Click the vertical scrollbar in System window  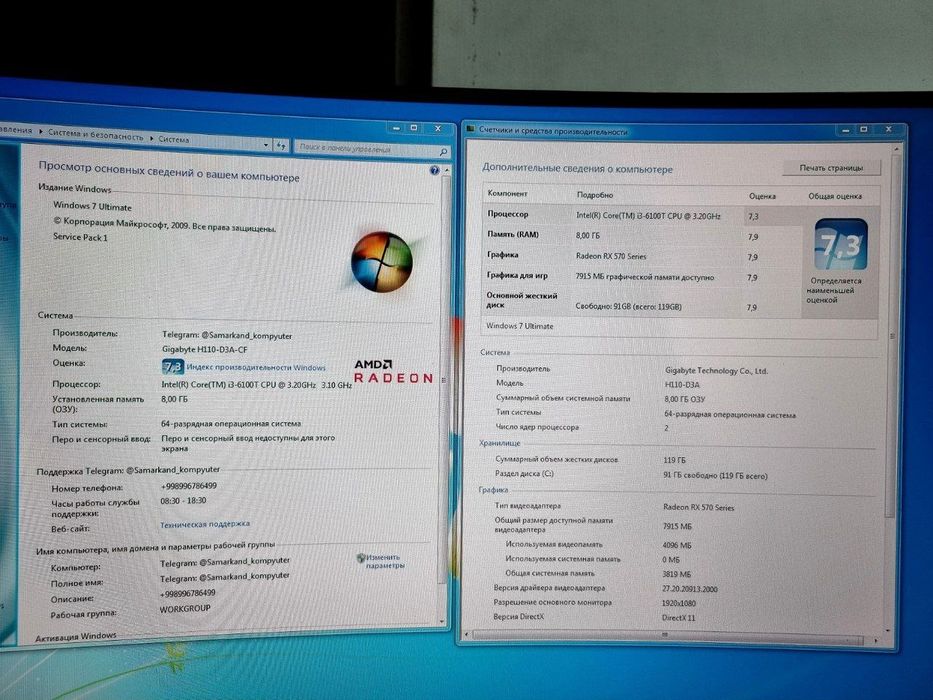point(446,381)
